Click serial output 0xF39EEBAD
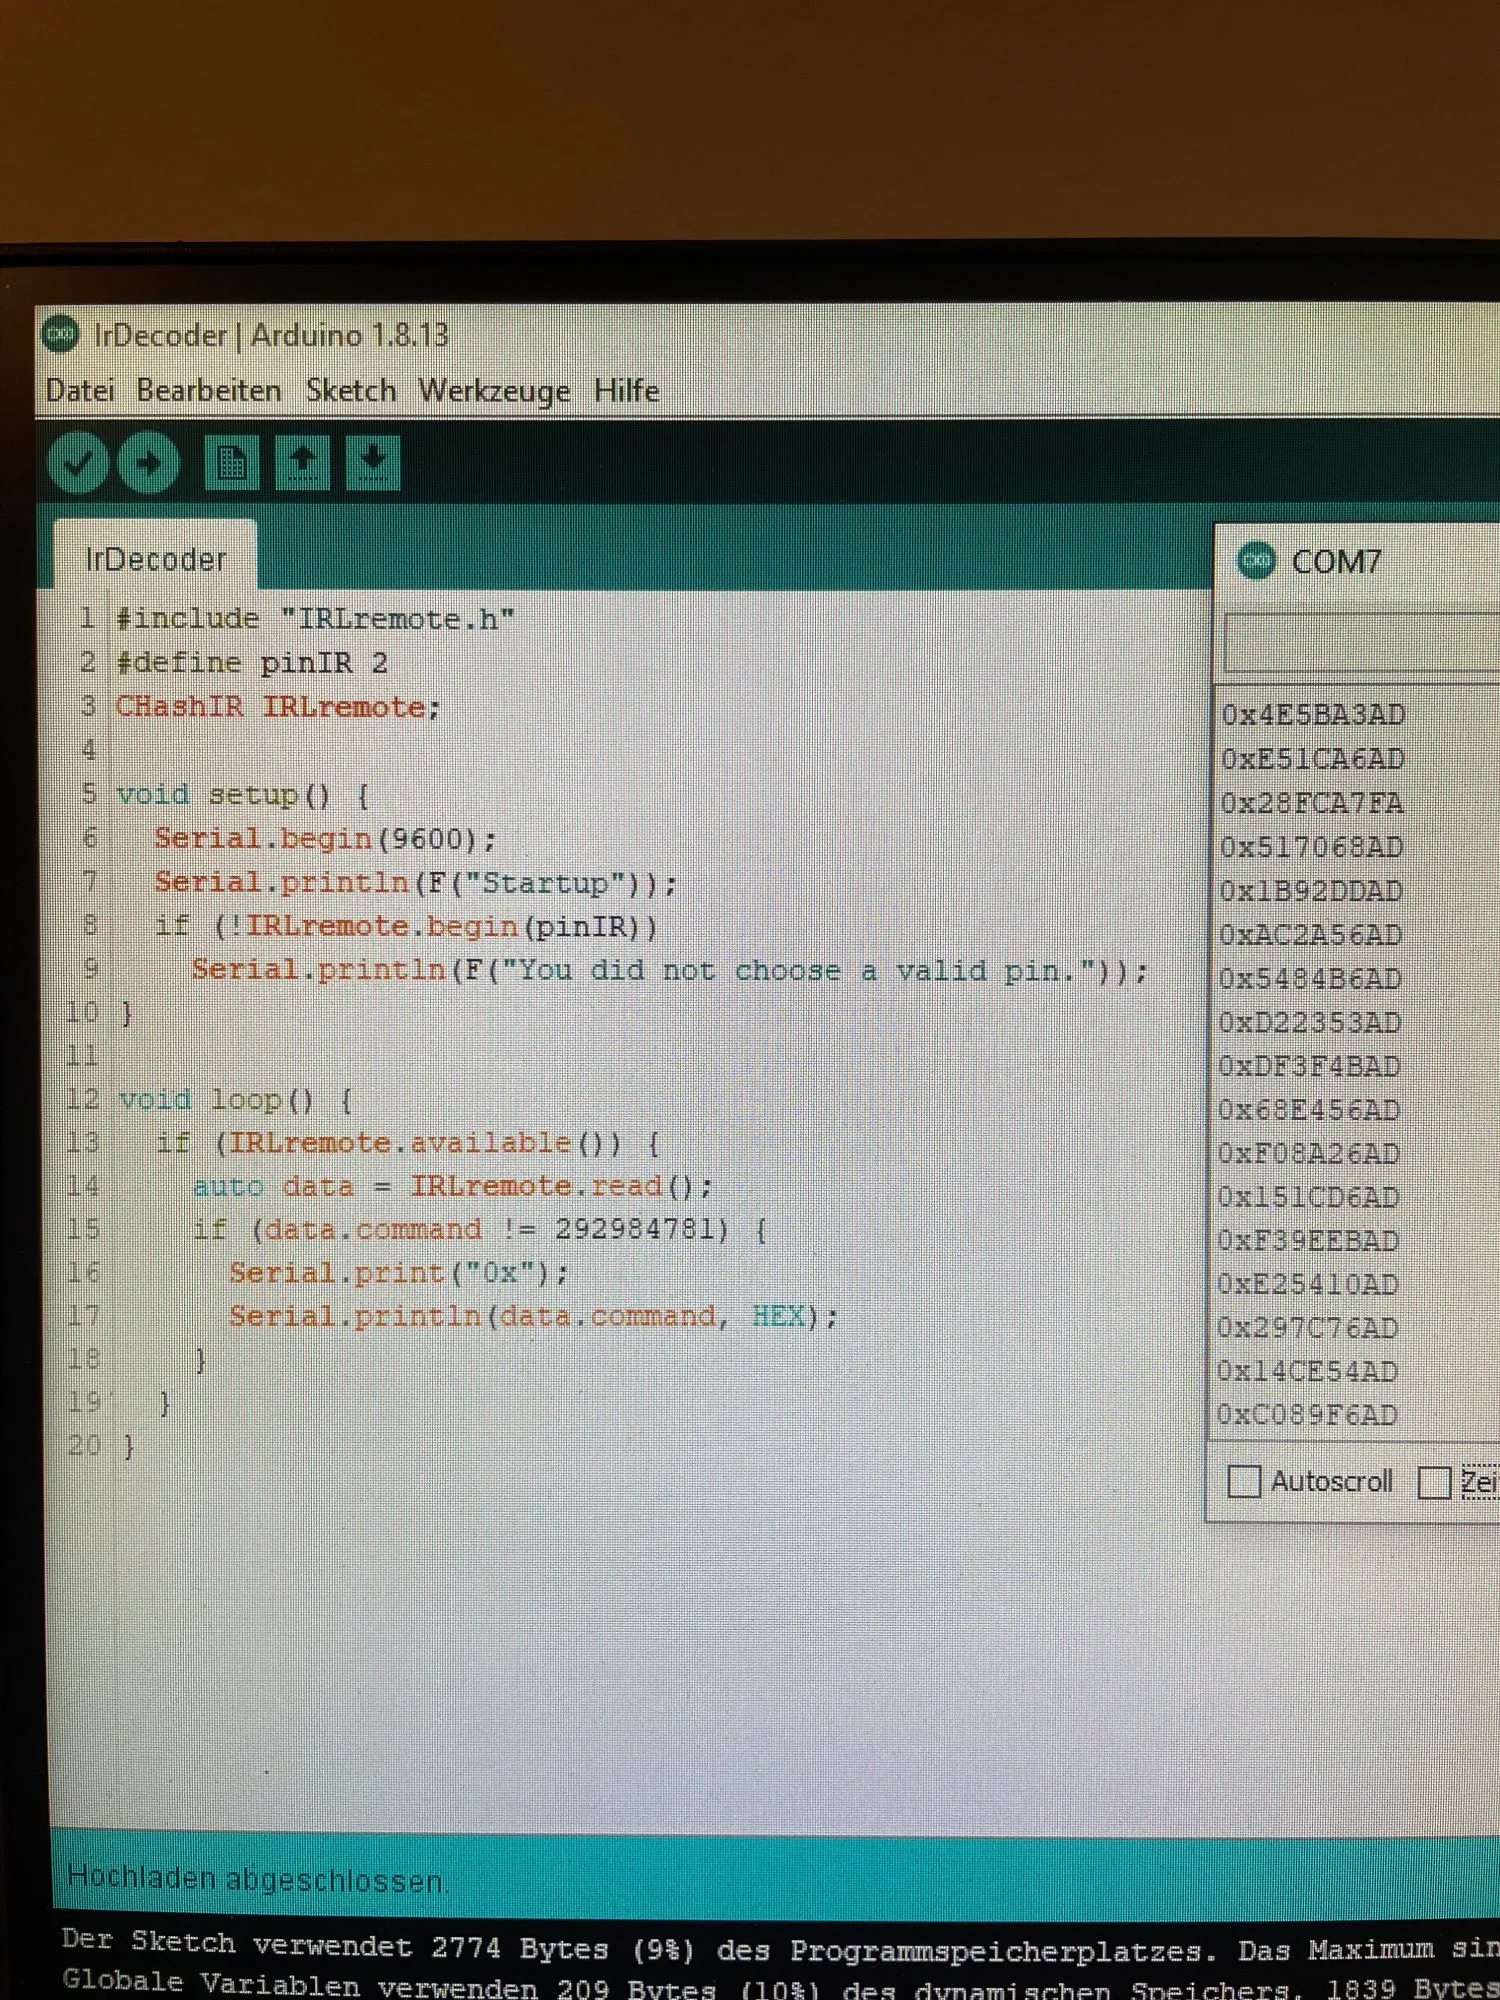 click(x=1308, y=1241)
